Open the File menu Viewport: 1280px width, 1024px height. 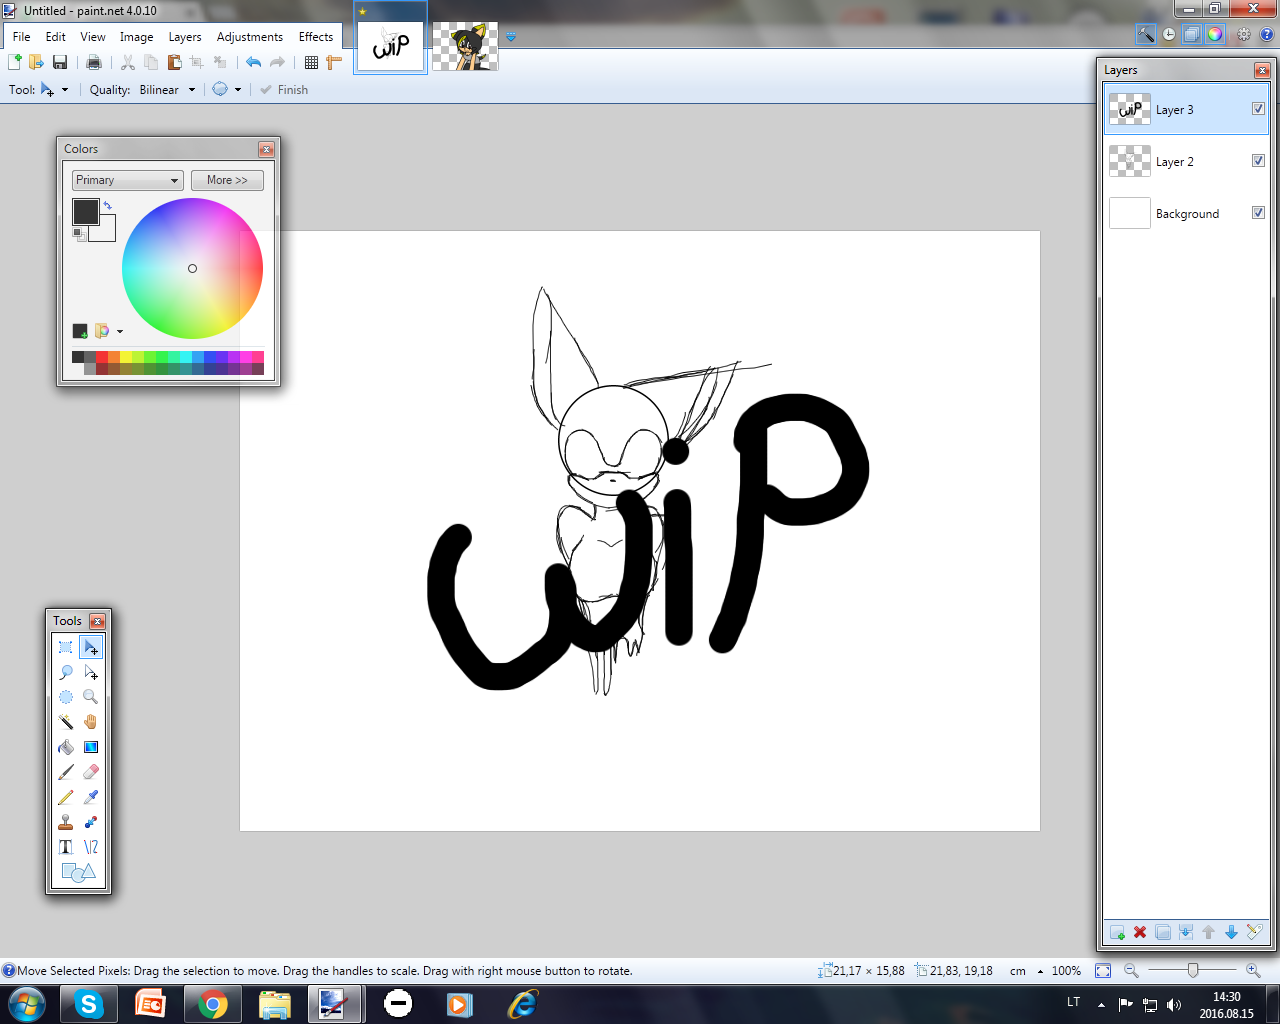click(21, 37)
